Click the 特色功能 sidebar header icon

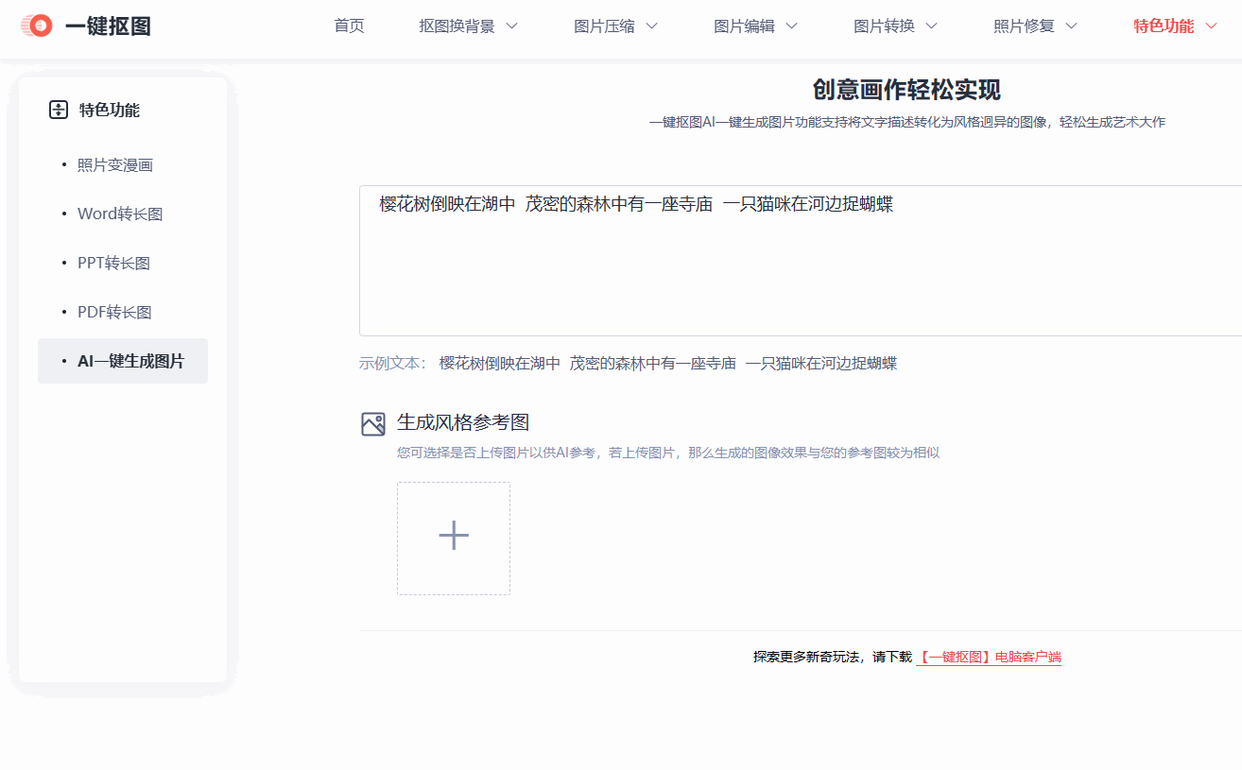tap(58, 110)
